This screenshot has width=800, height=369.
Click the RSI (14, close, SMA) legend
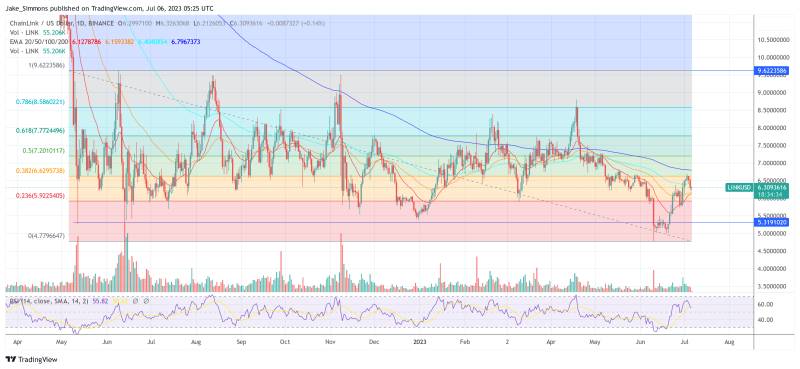48,302
